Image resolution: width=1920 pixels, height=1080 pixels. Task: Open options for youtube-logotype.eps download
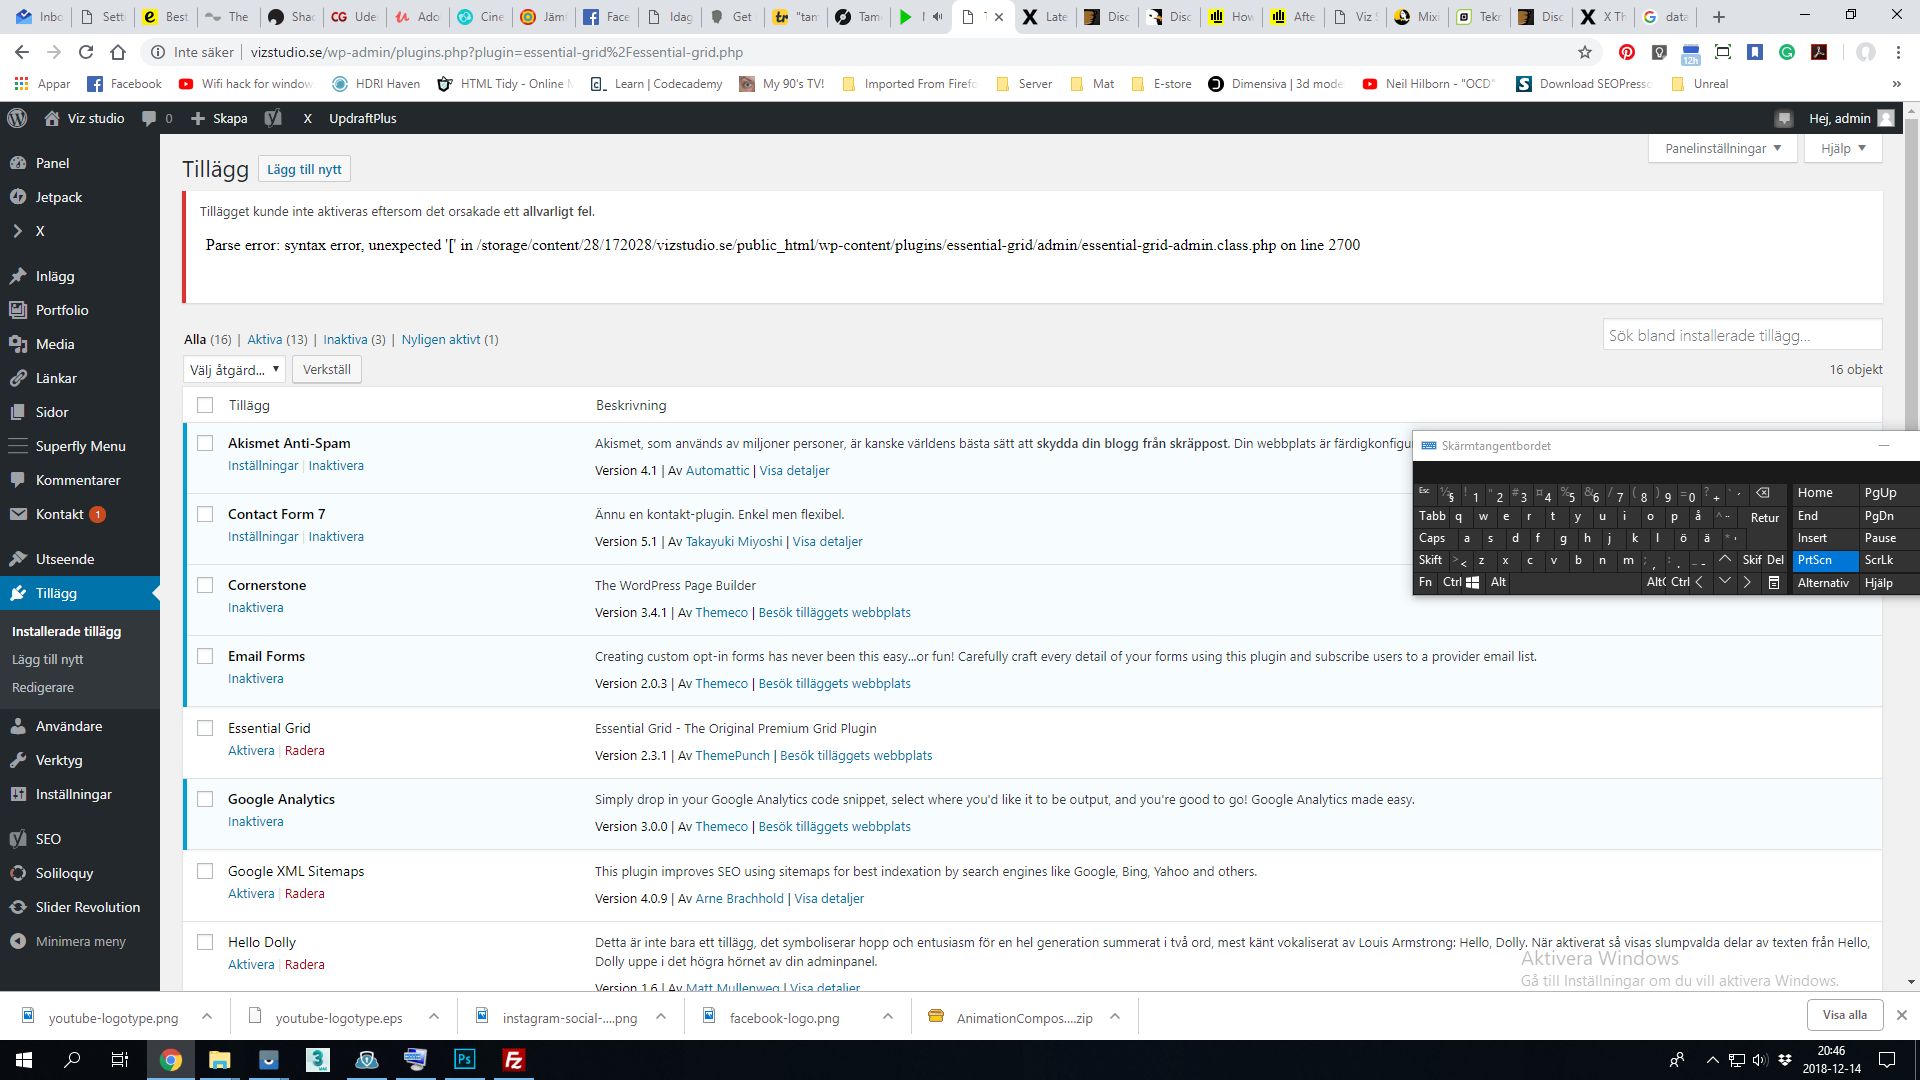pyautogui.click(x=433, y=1017)
